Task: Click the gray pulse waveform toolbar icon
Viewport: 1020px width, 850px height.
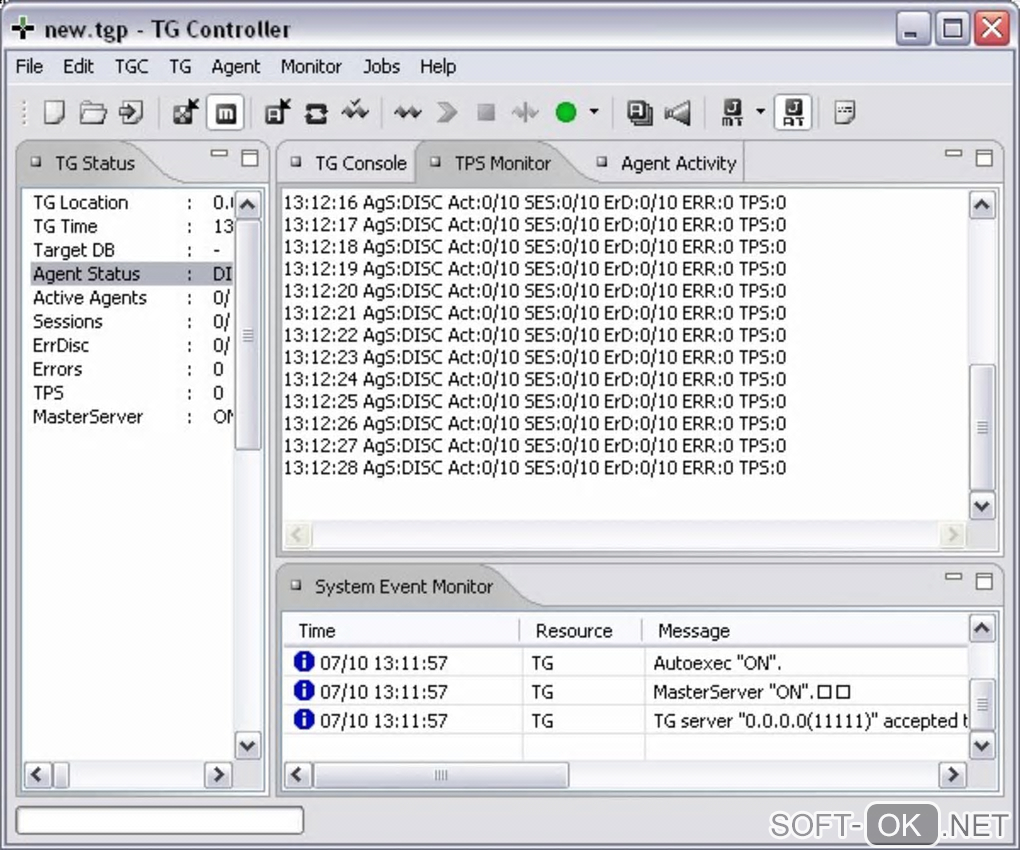Action: pyautogui.click(x=525, y=113)
